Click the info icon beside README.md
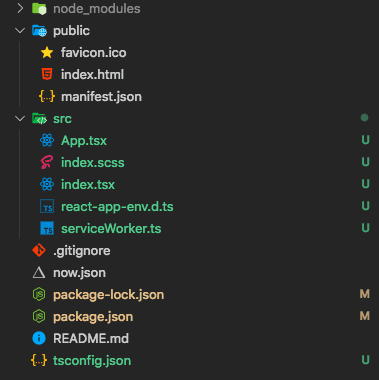 (x=39, y=338)
